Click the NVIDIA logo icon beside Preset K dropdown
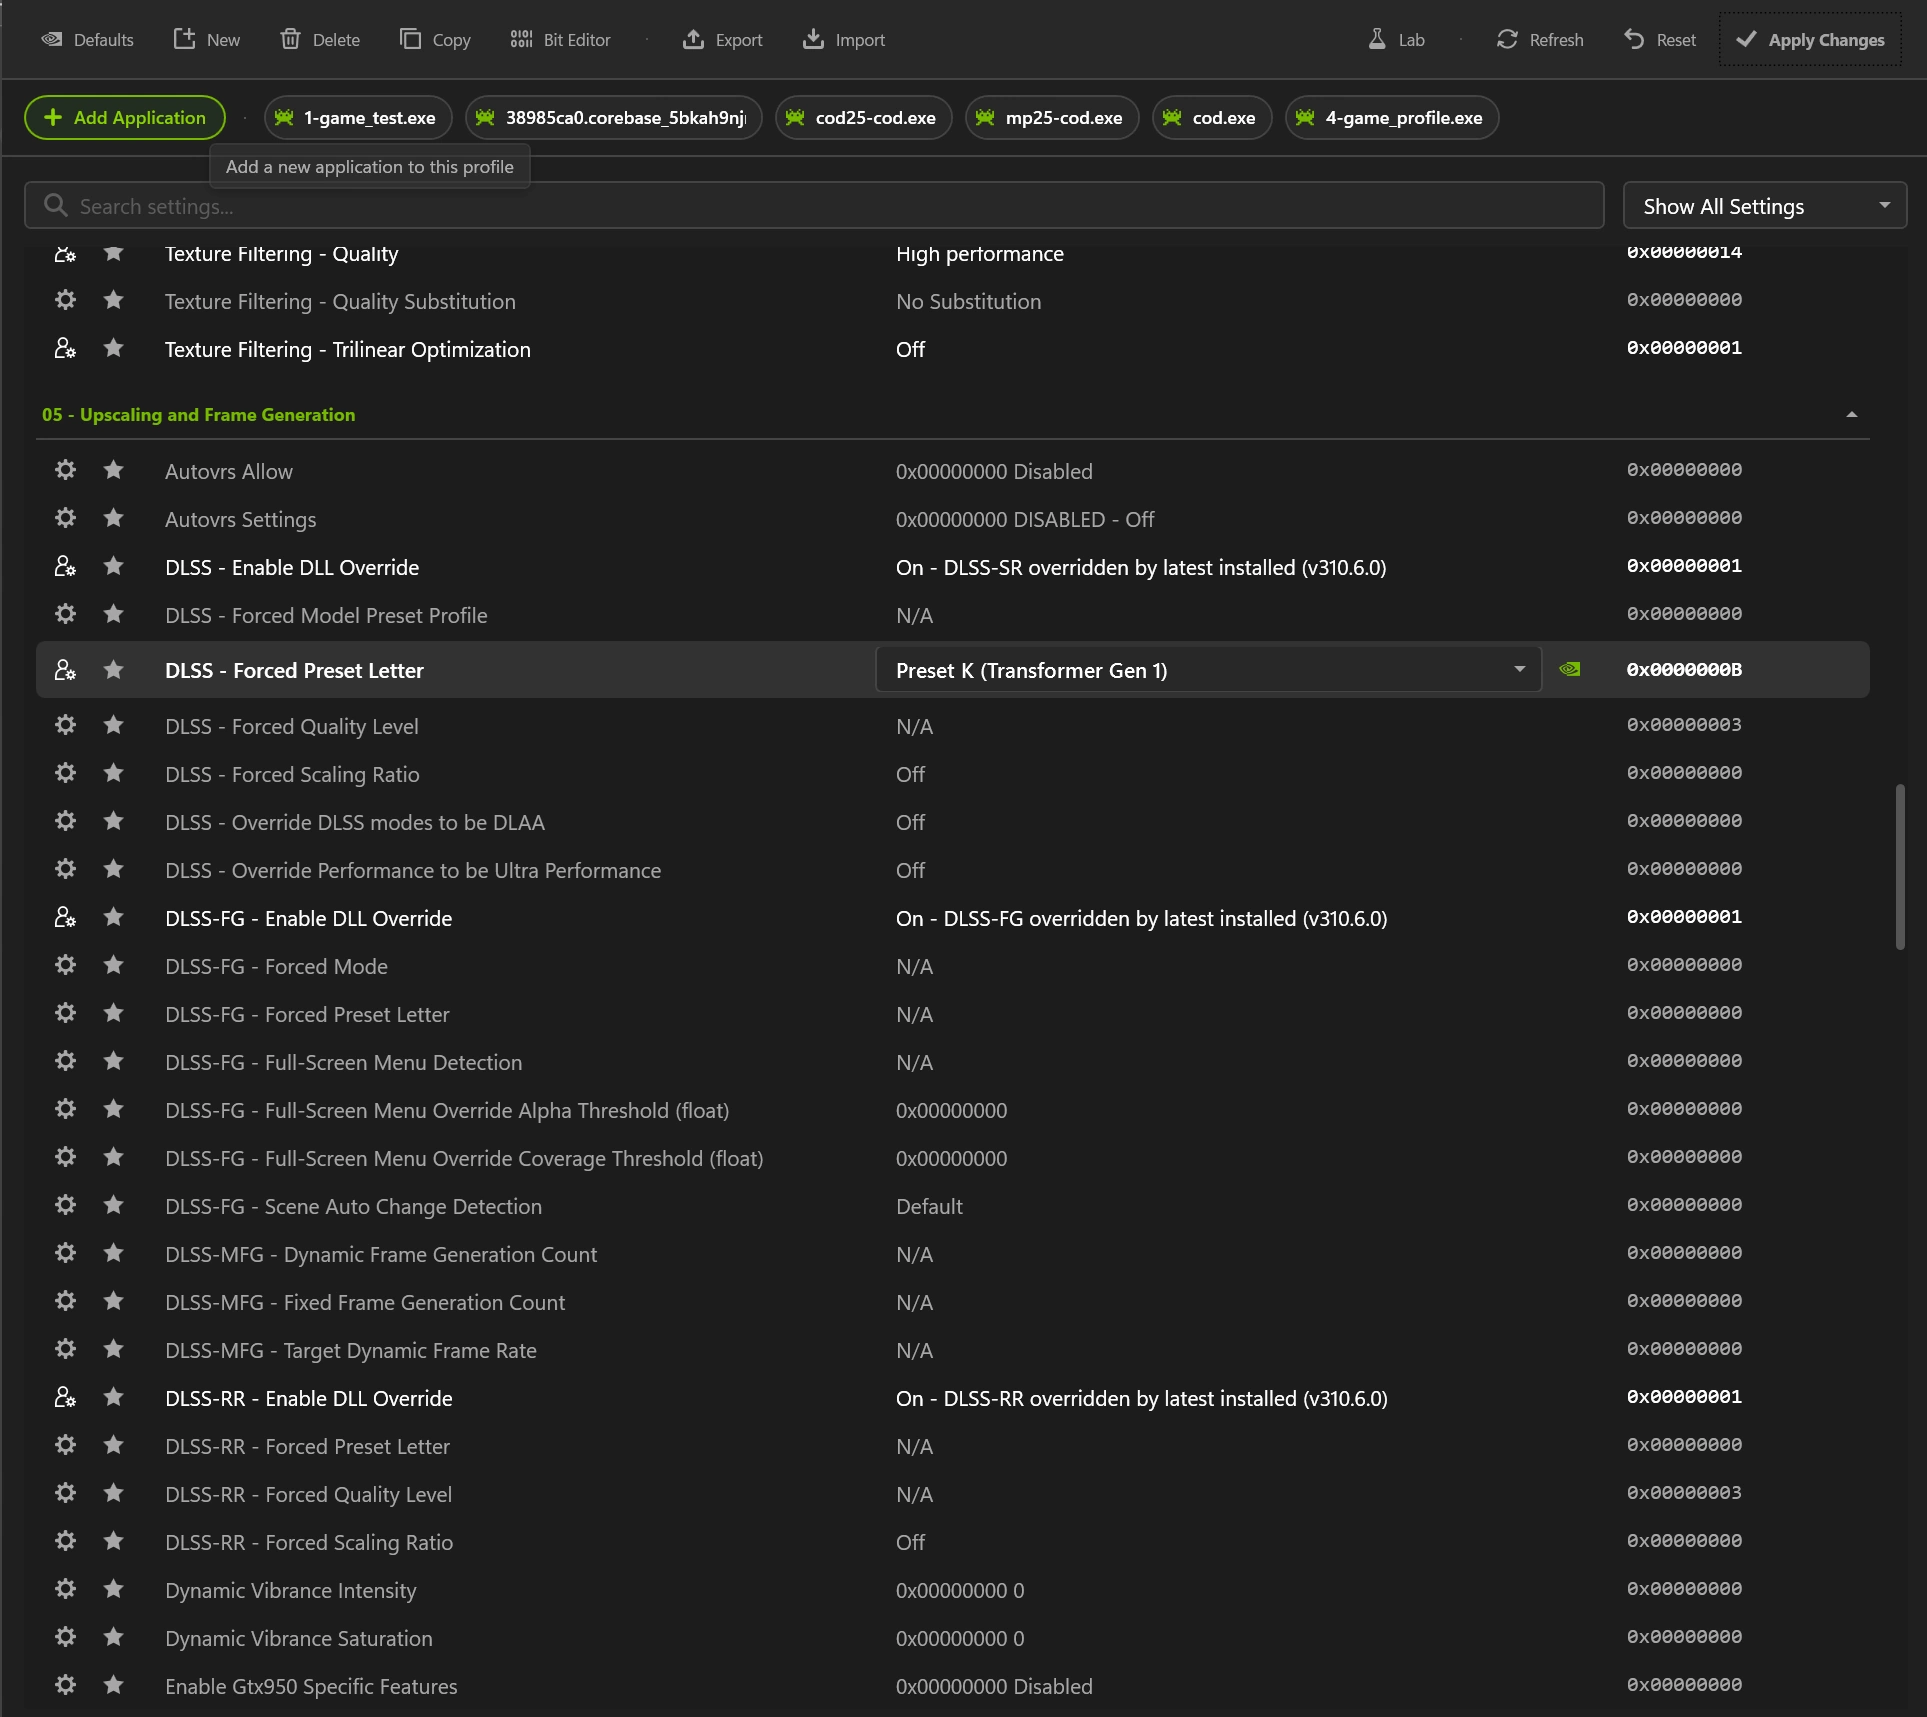1927x1717 pixels. (x=1570, y=669)
